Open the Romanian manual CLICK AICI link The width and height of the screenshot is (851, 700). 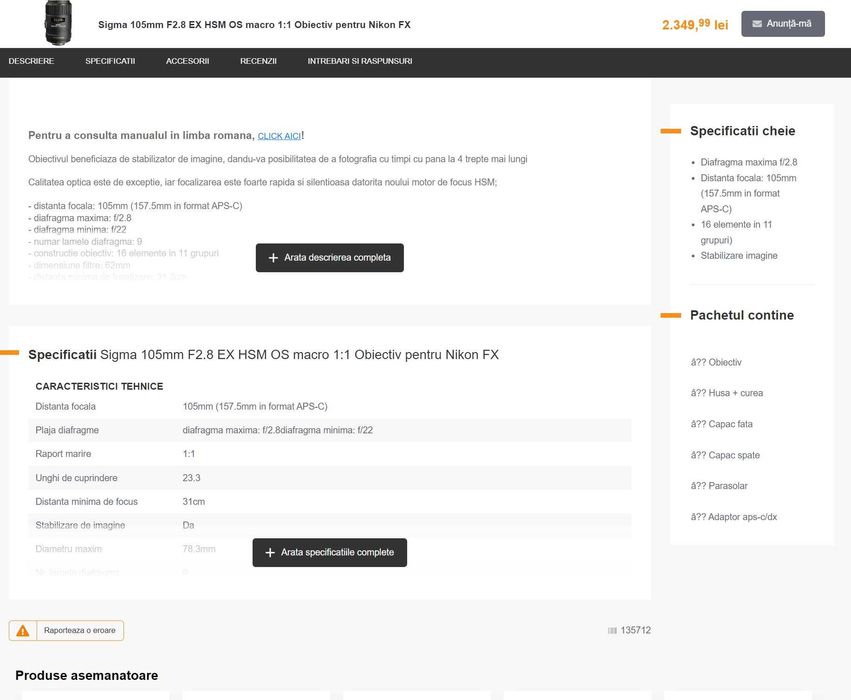279,136
